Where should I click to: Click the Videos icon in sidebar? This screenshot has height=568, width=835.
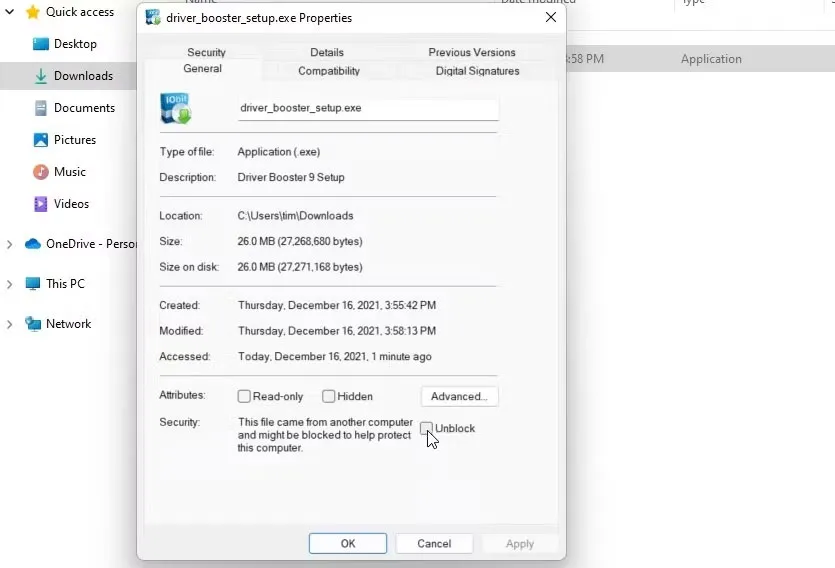tap(40, 204)
